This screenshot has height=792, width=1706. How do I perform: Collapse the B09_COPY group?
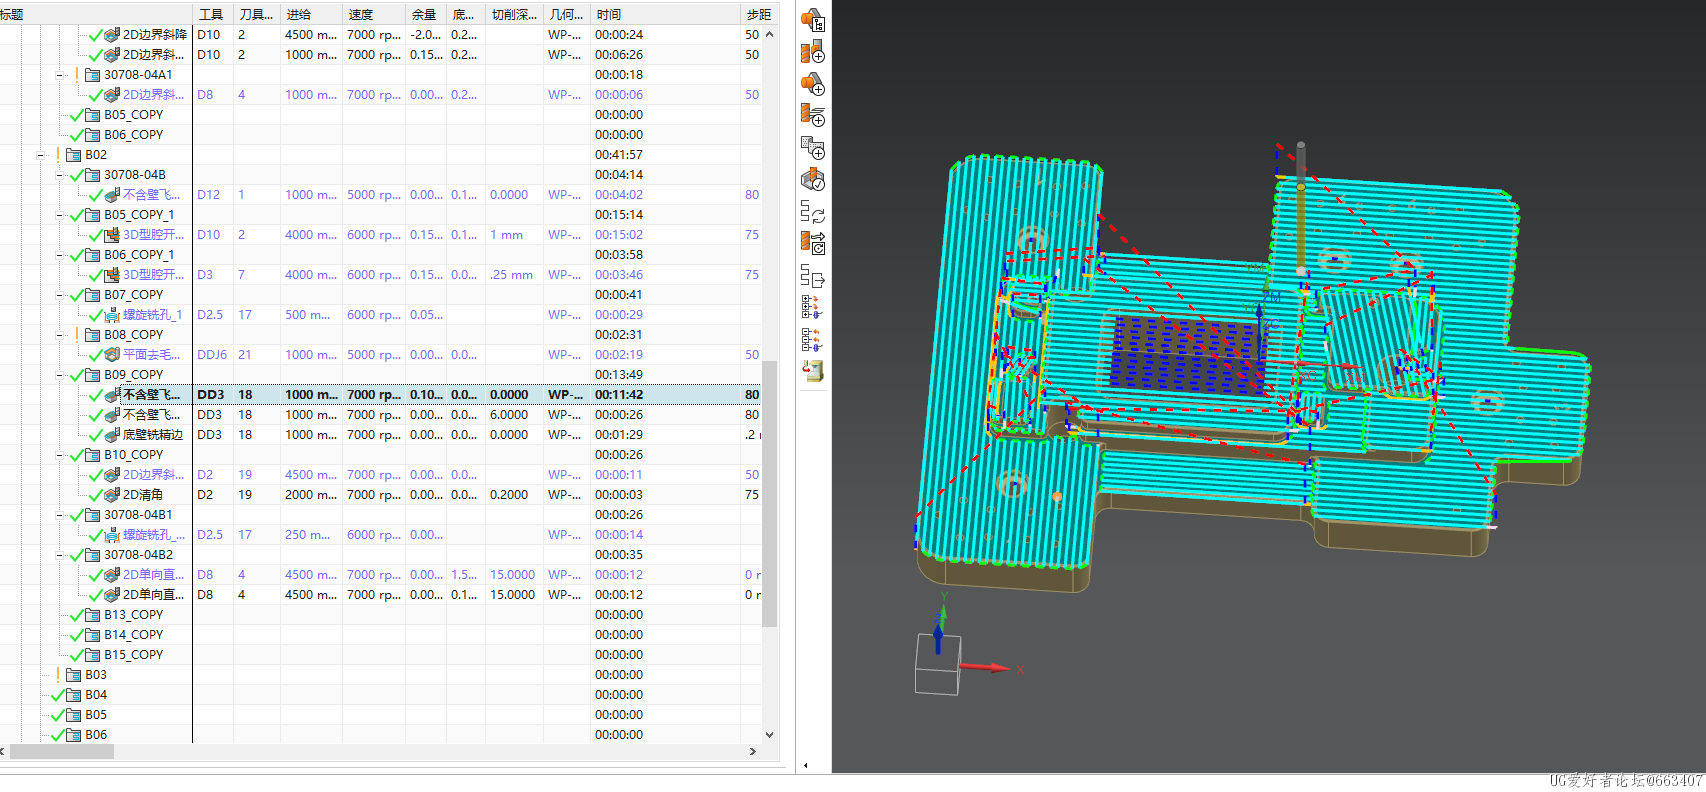[59, 375]
